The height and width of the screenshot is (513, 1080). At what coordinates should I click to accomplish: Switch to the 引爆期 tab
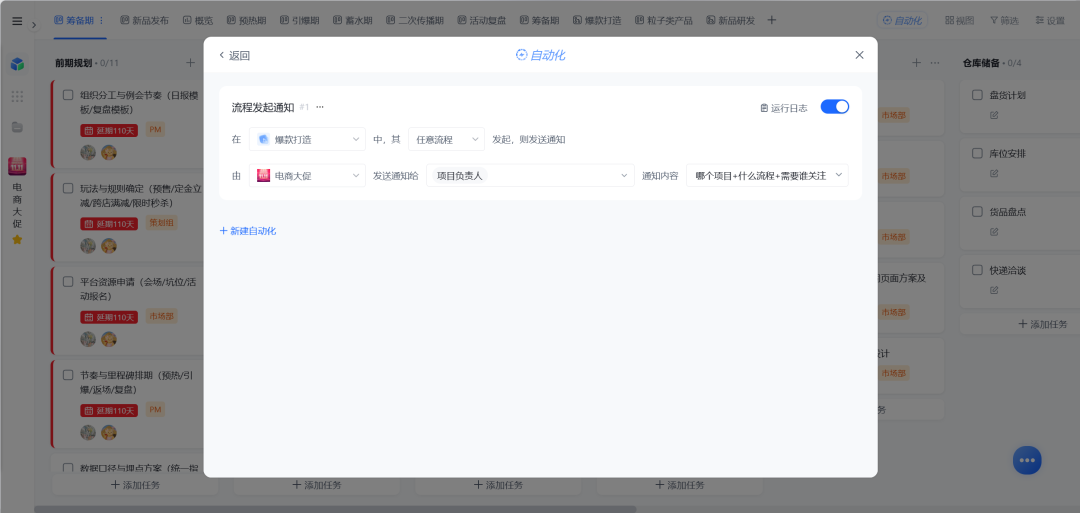(x=300, y=21)
